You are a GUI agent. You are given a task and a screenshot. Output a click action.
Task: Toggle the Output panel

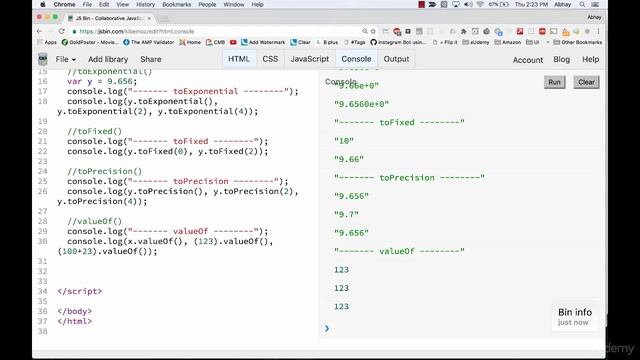point(396,59)
